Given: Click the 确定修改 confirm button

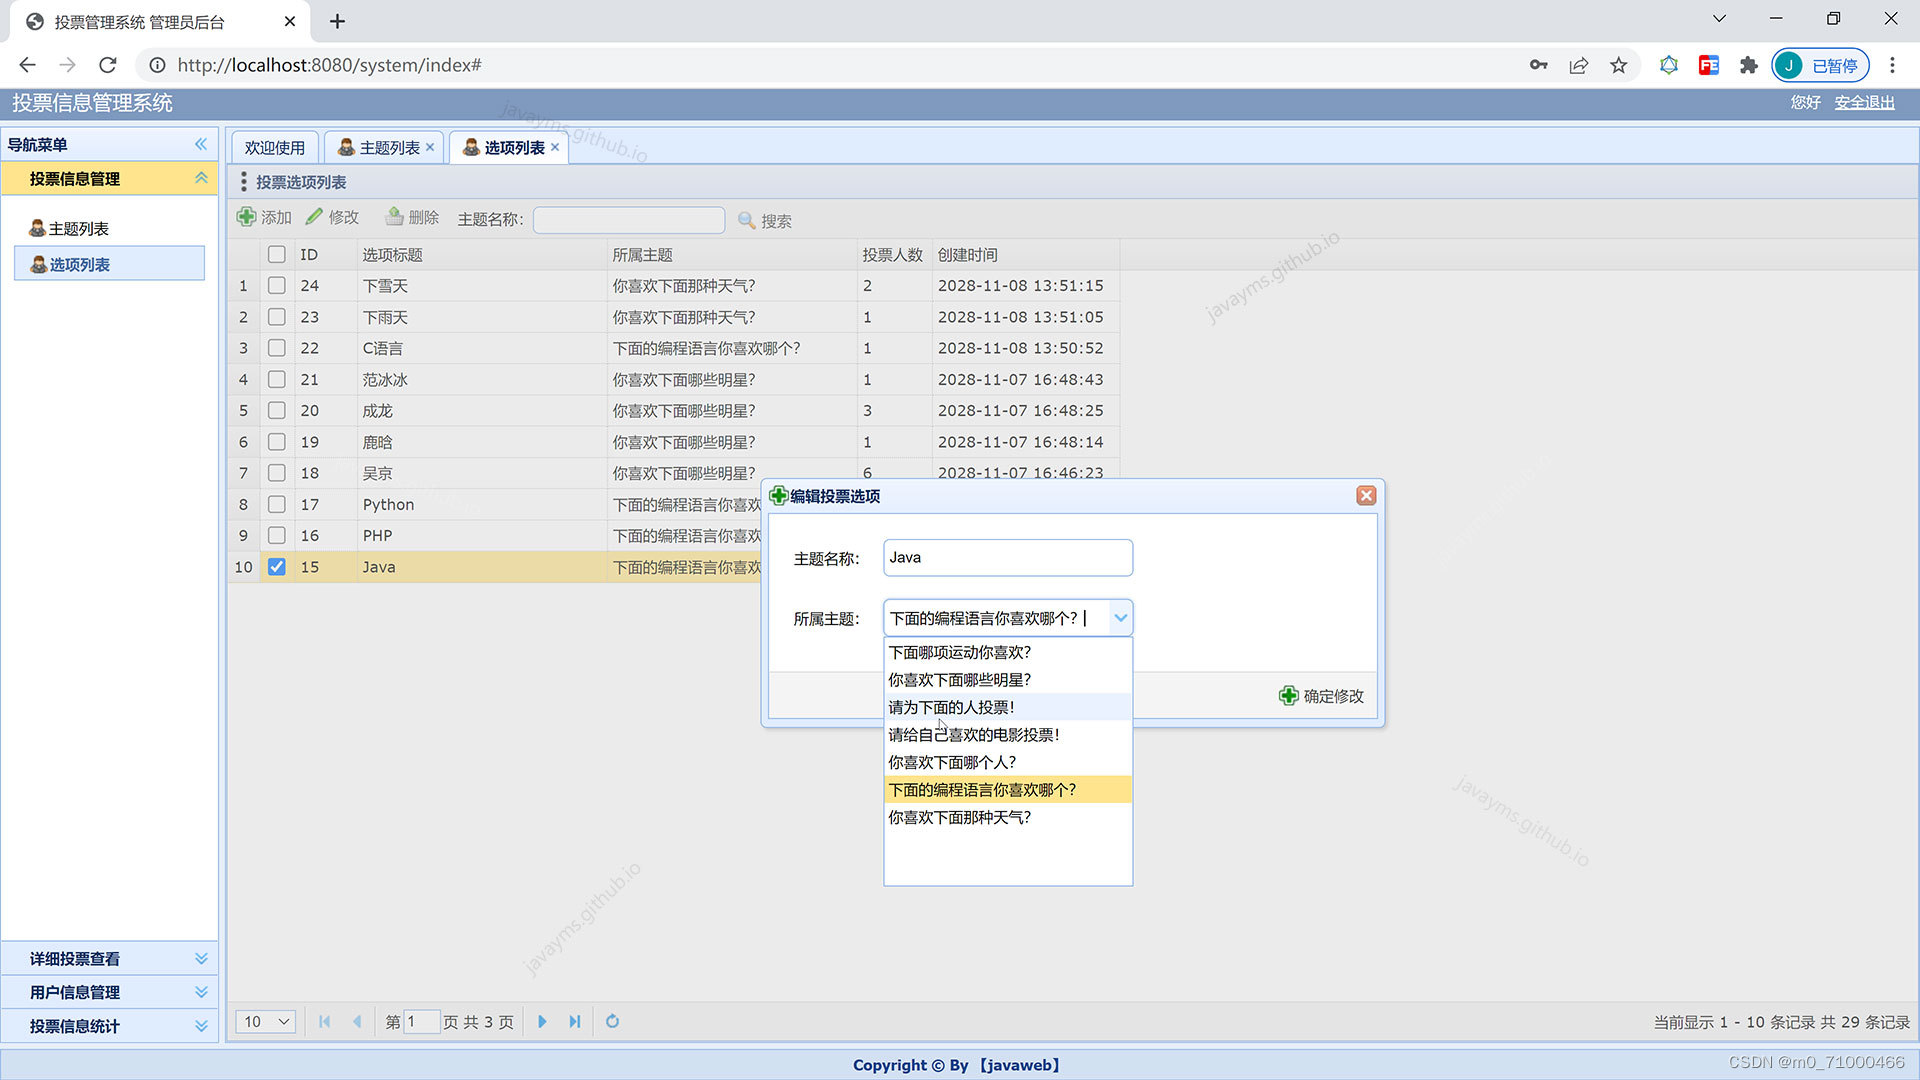Looking at the screenshot, I should click(x=1322, y=696).
